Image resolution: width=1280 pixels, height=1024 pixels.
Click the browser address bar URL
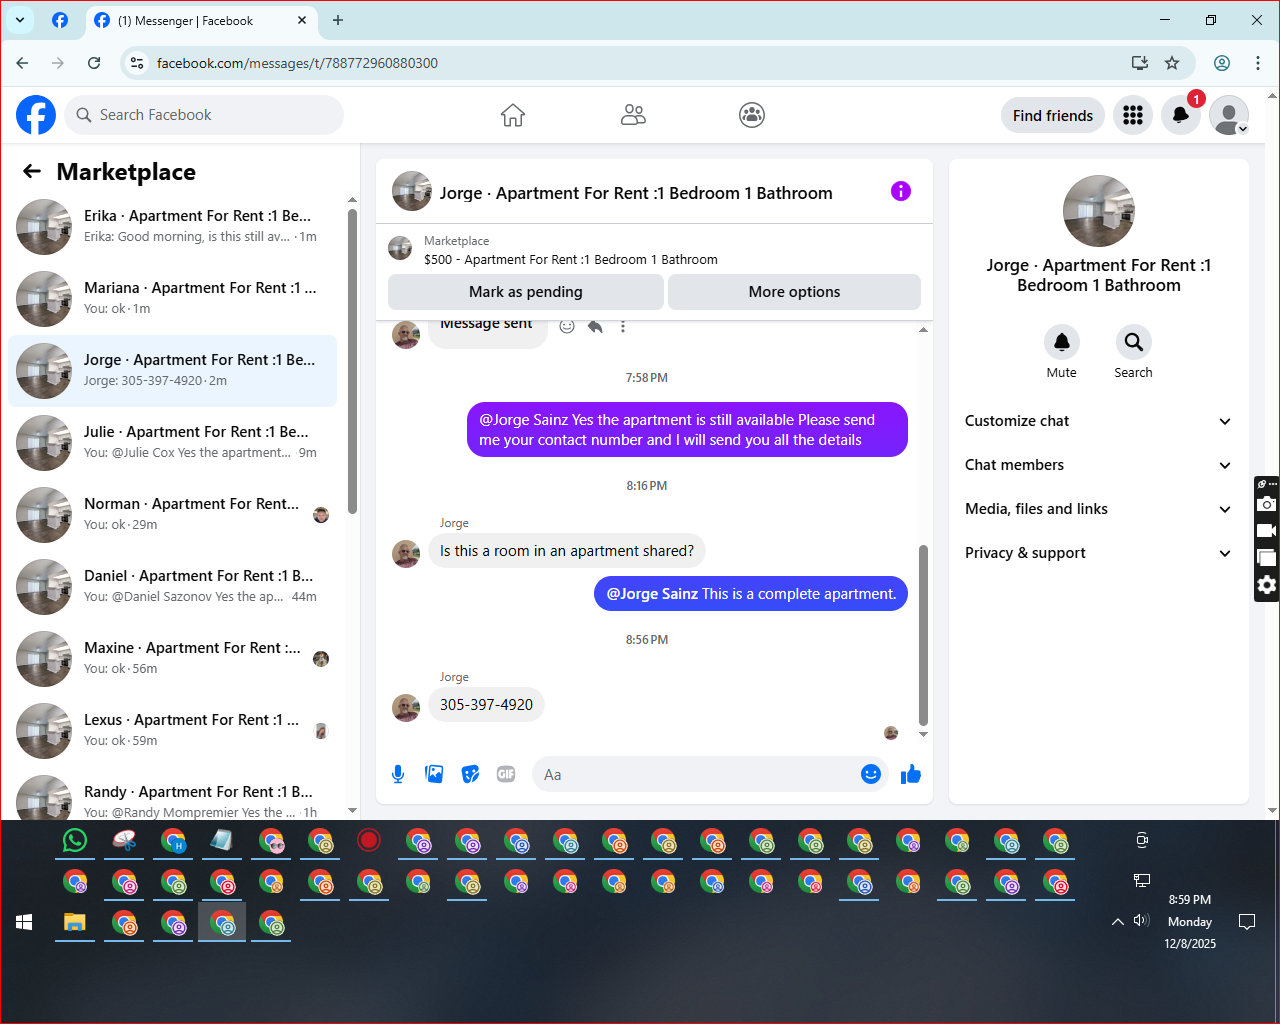pyautogui.click(x=297, y=63)
